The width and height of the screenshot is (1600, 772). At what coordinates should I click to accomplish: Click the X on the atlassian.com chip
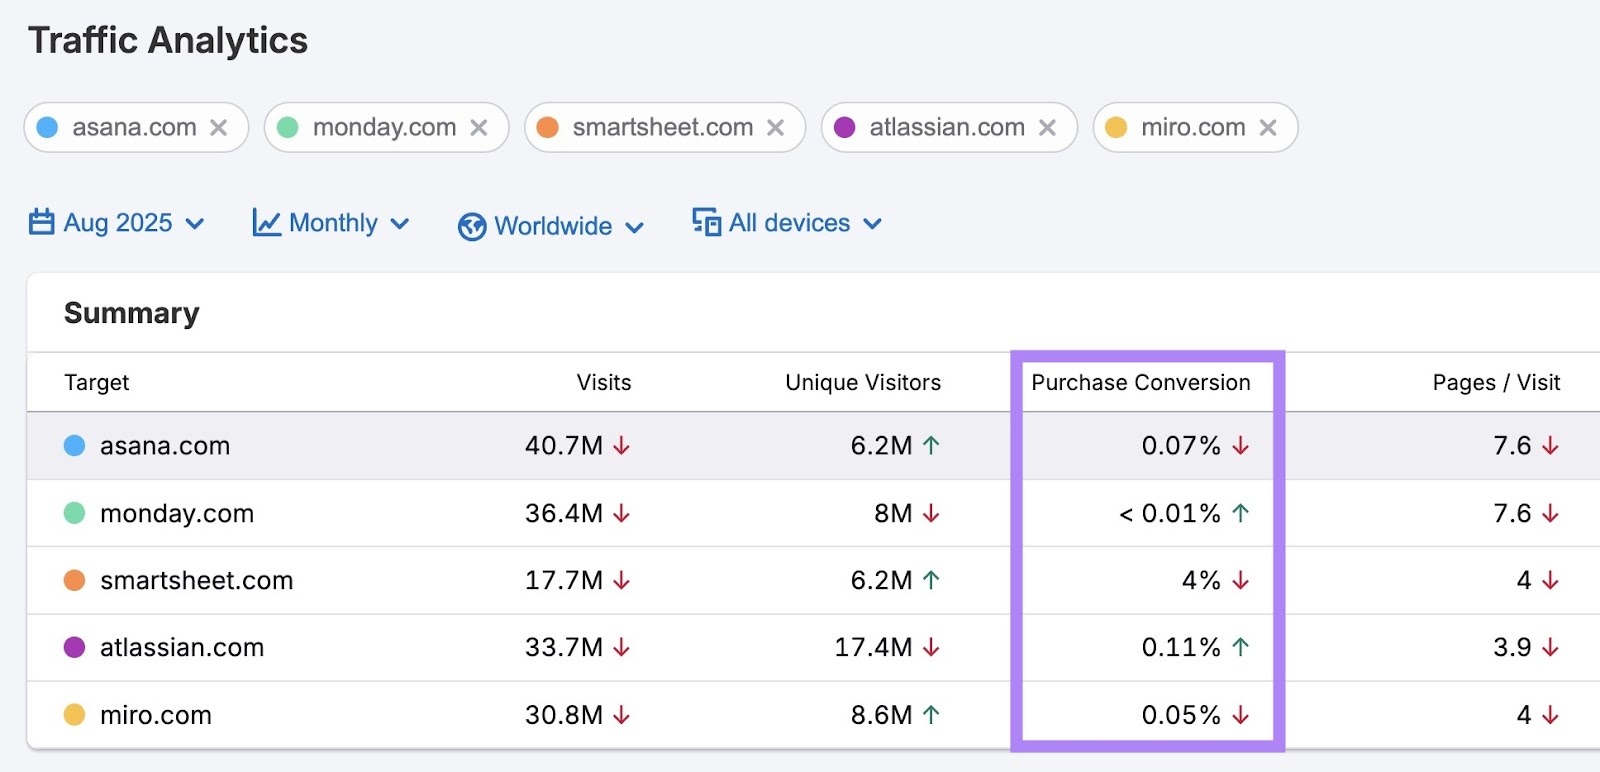(1047, 128)
